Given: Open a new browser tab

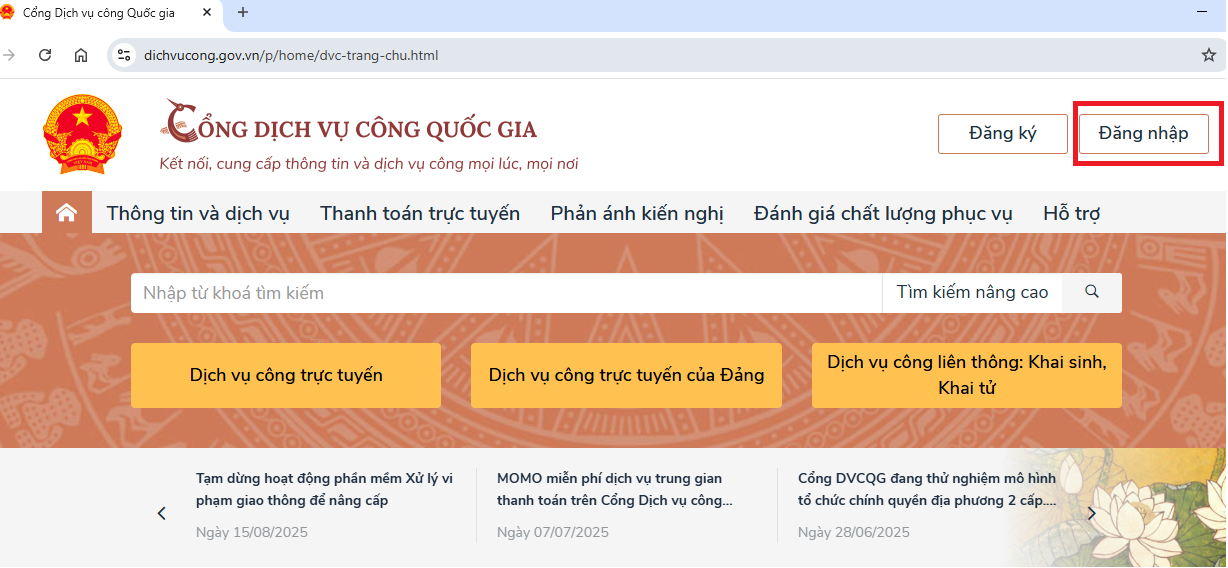Looking at the screenshot, I should [x=242, y=13].
